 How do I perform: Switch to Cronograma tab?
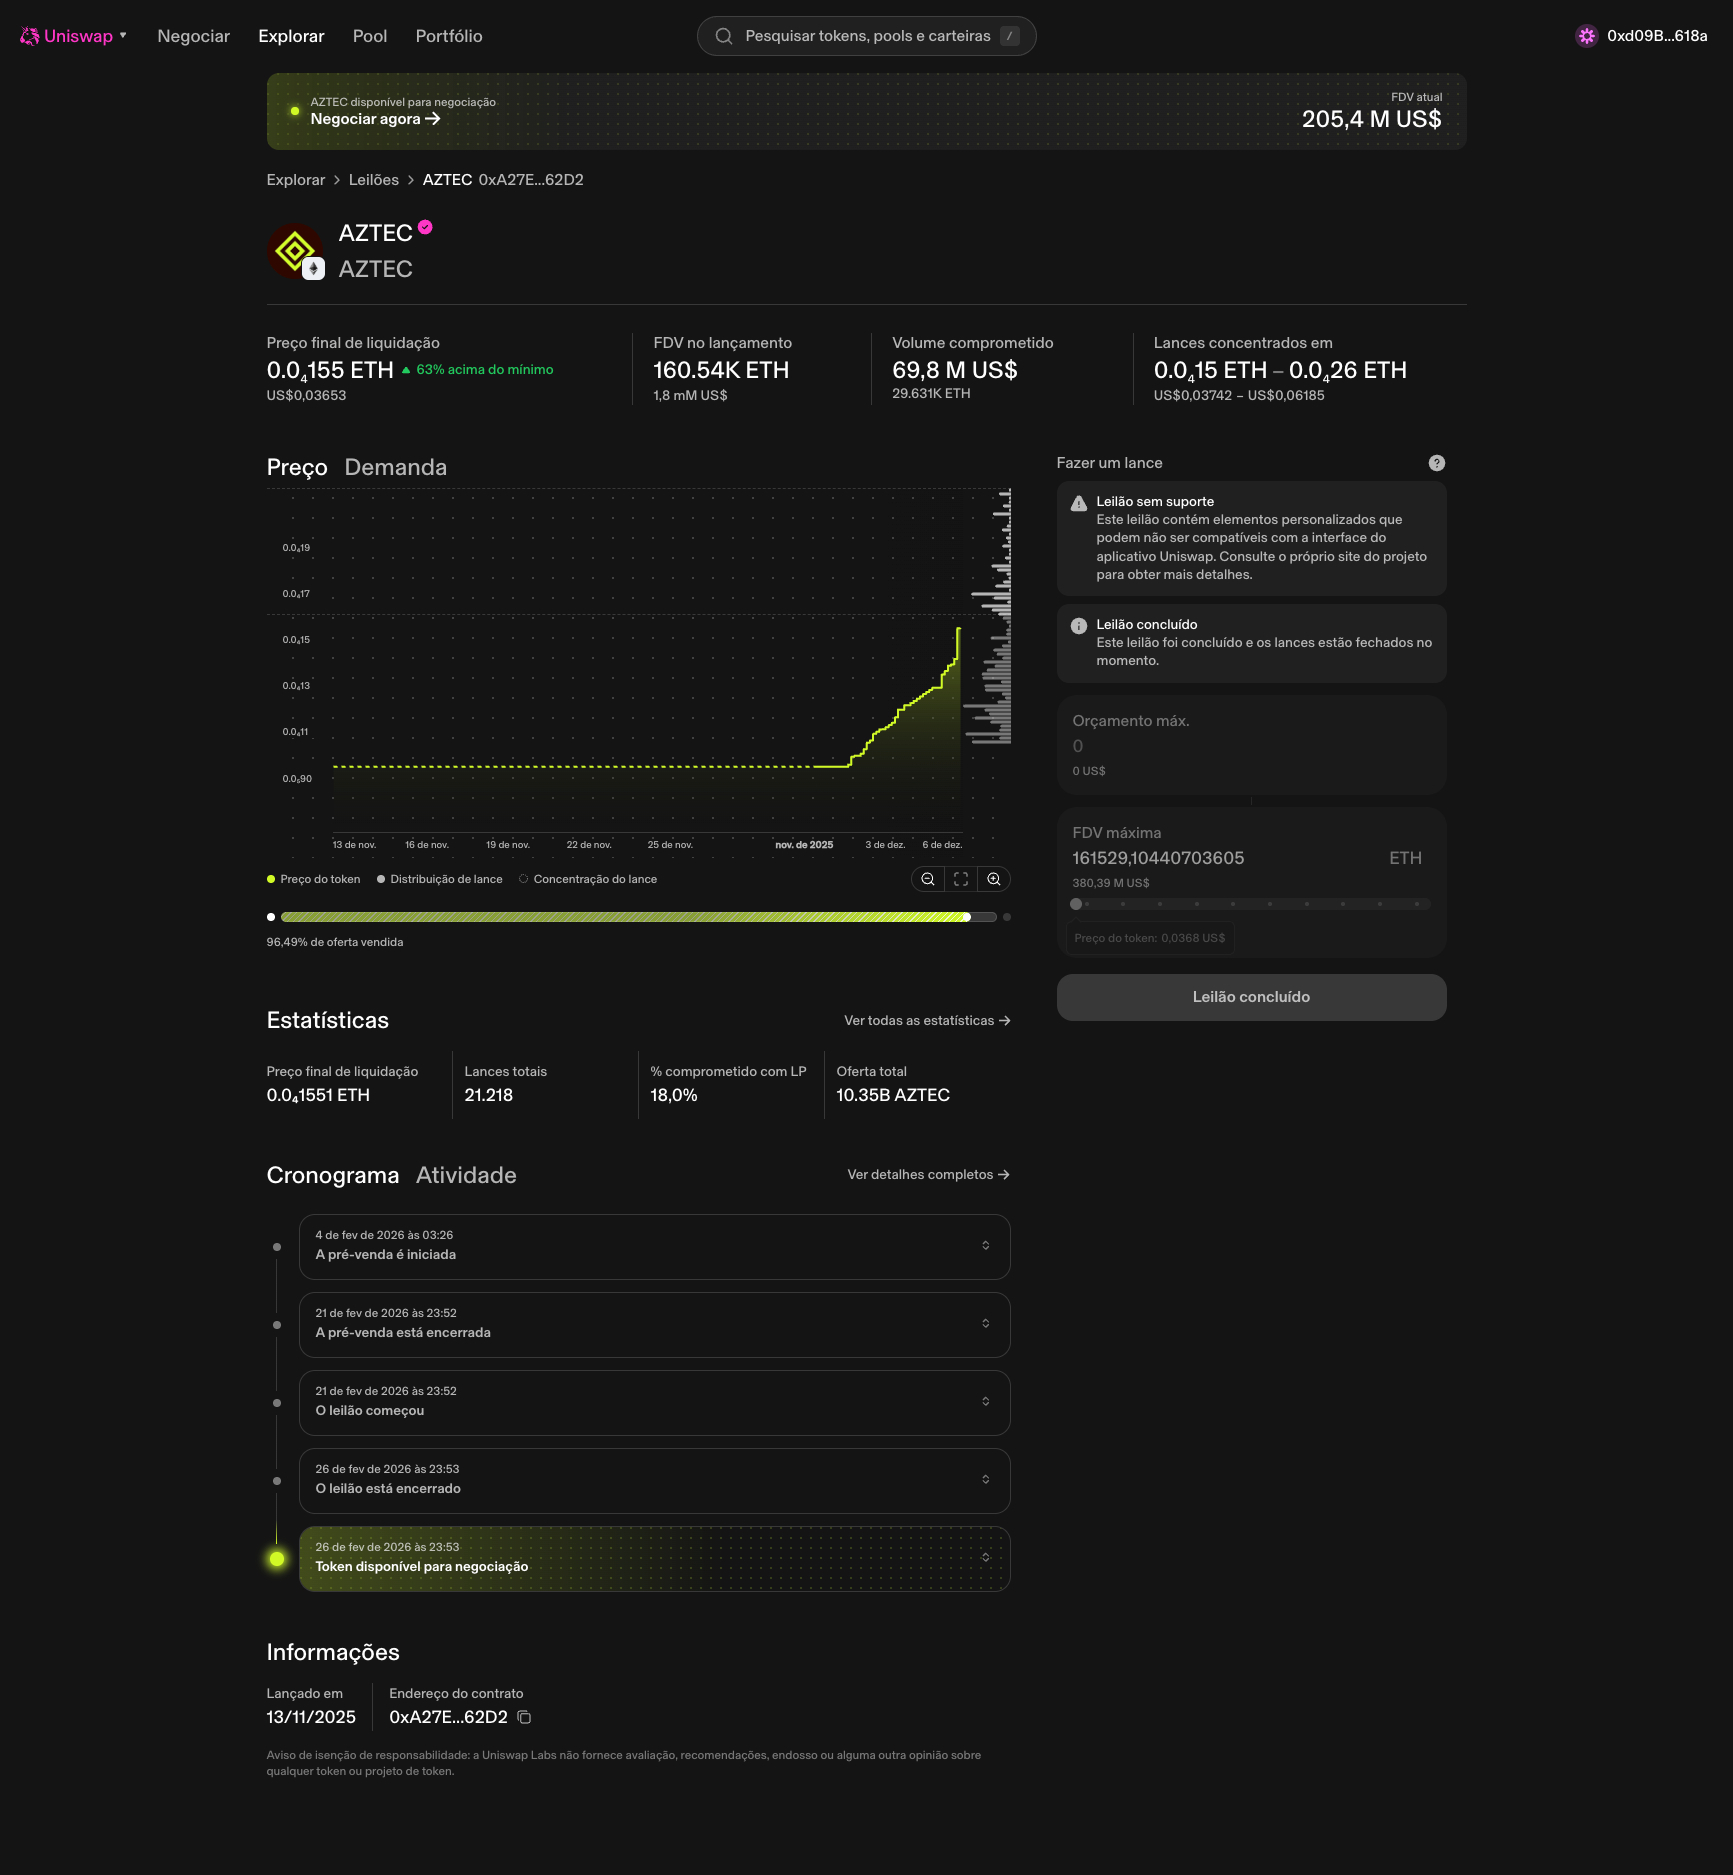point(333,1175)
